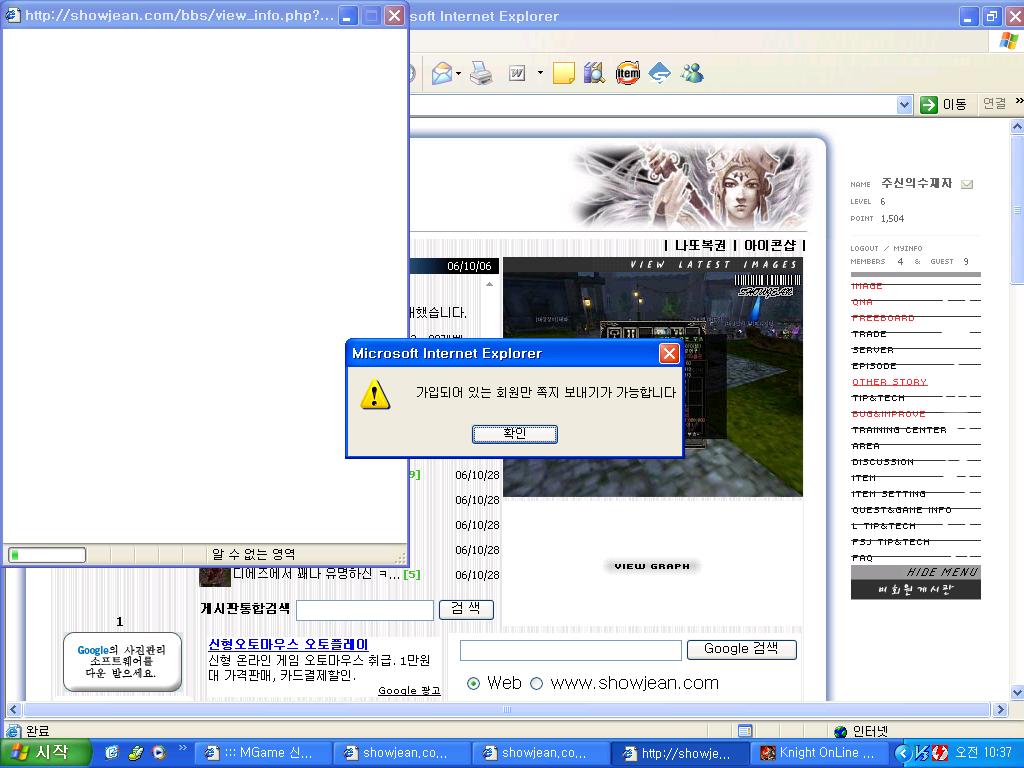Click the popup window loading progress bar
This screenshot has height=768, width=1024.
pyautogui.click(x=47, y=555)
